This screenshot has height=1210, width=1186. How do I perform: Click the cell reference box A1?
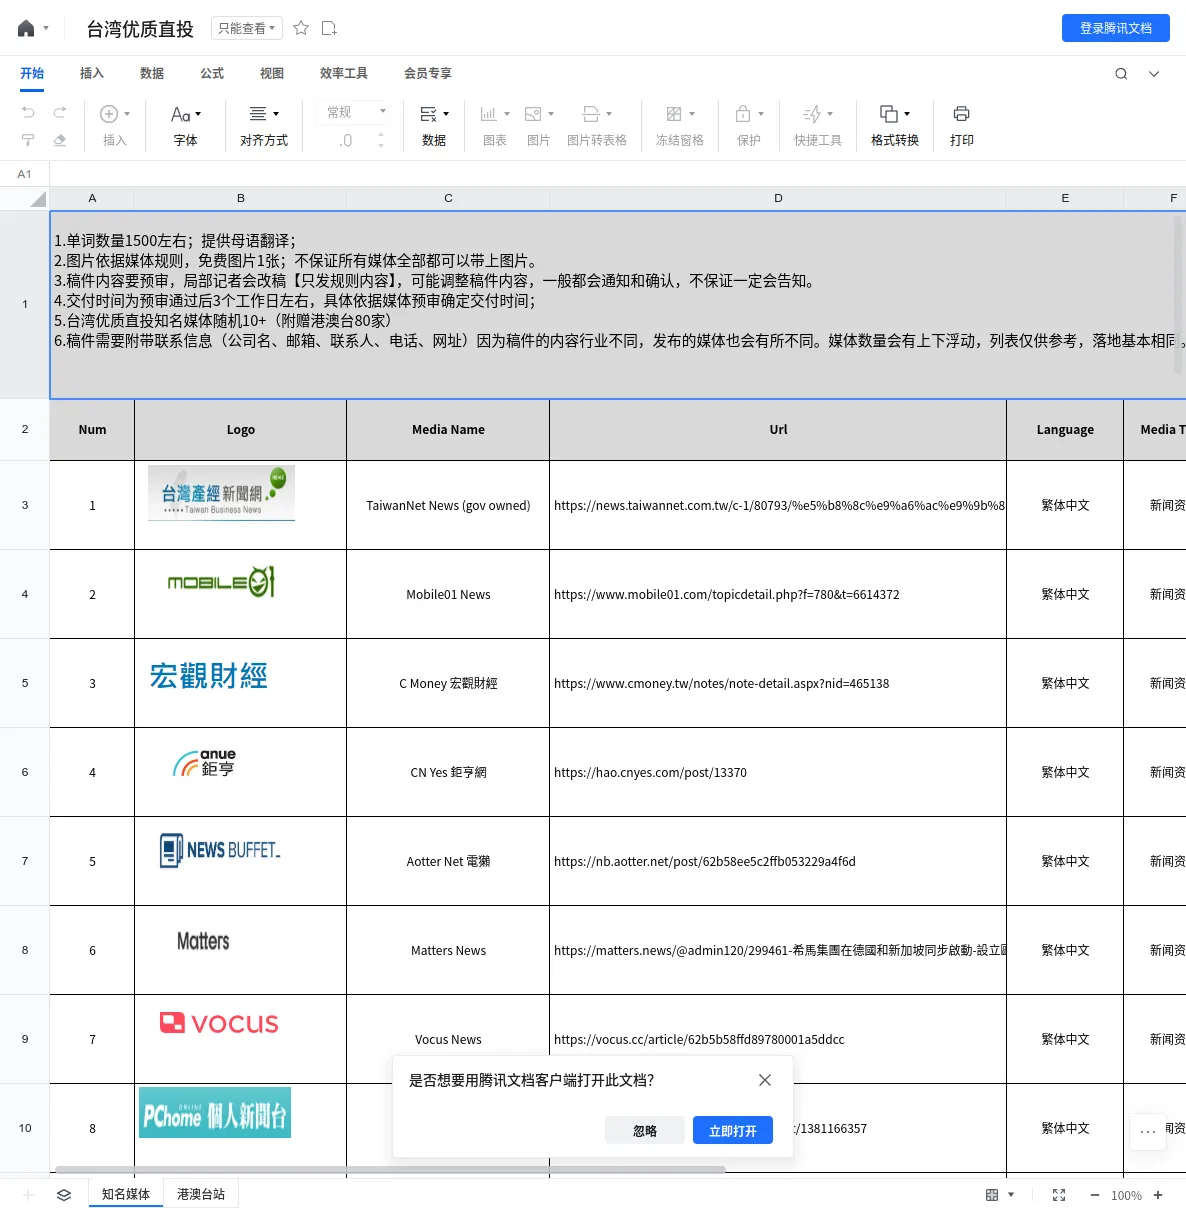pyautogui.click(x=25, y=174)
